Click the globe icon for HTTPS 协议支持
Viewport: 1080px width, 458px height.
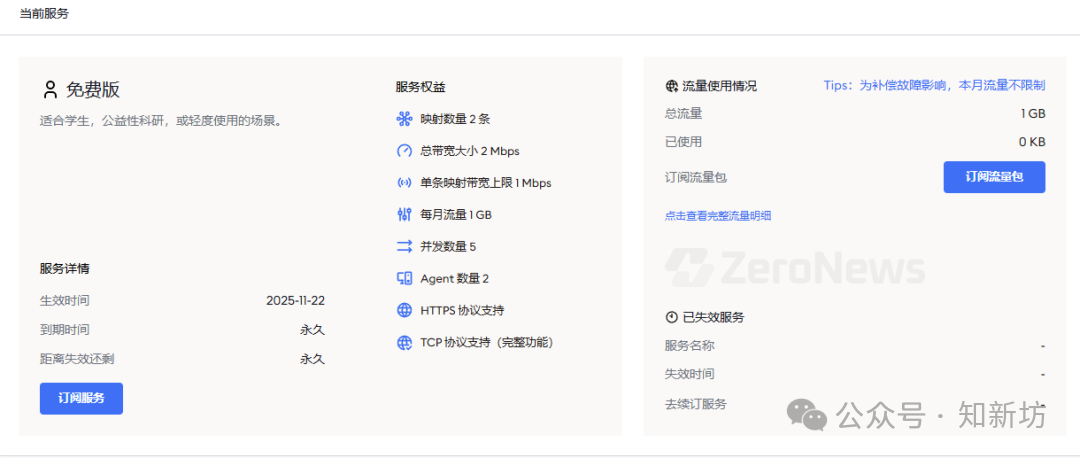404,311
